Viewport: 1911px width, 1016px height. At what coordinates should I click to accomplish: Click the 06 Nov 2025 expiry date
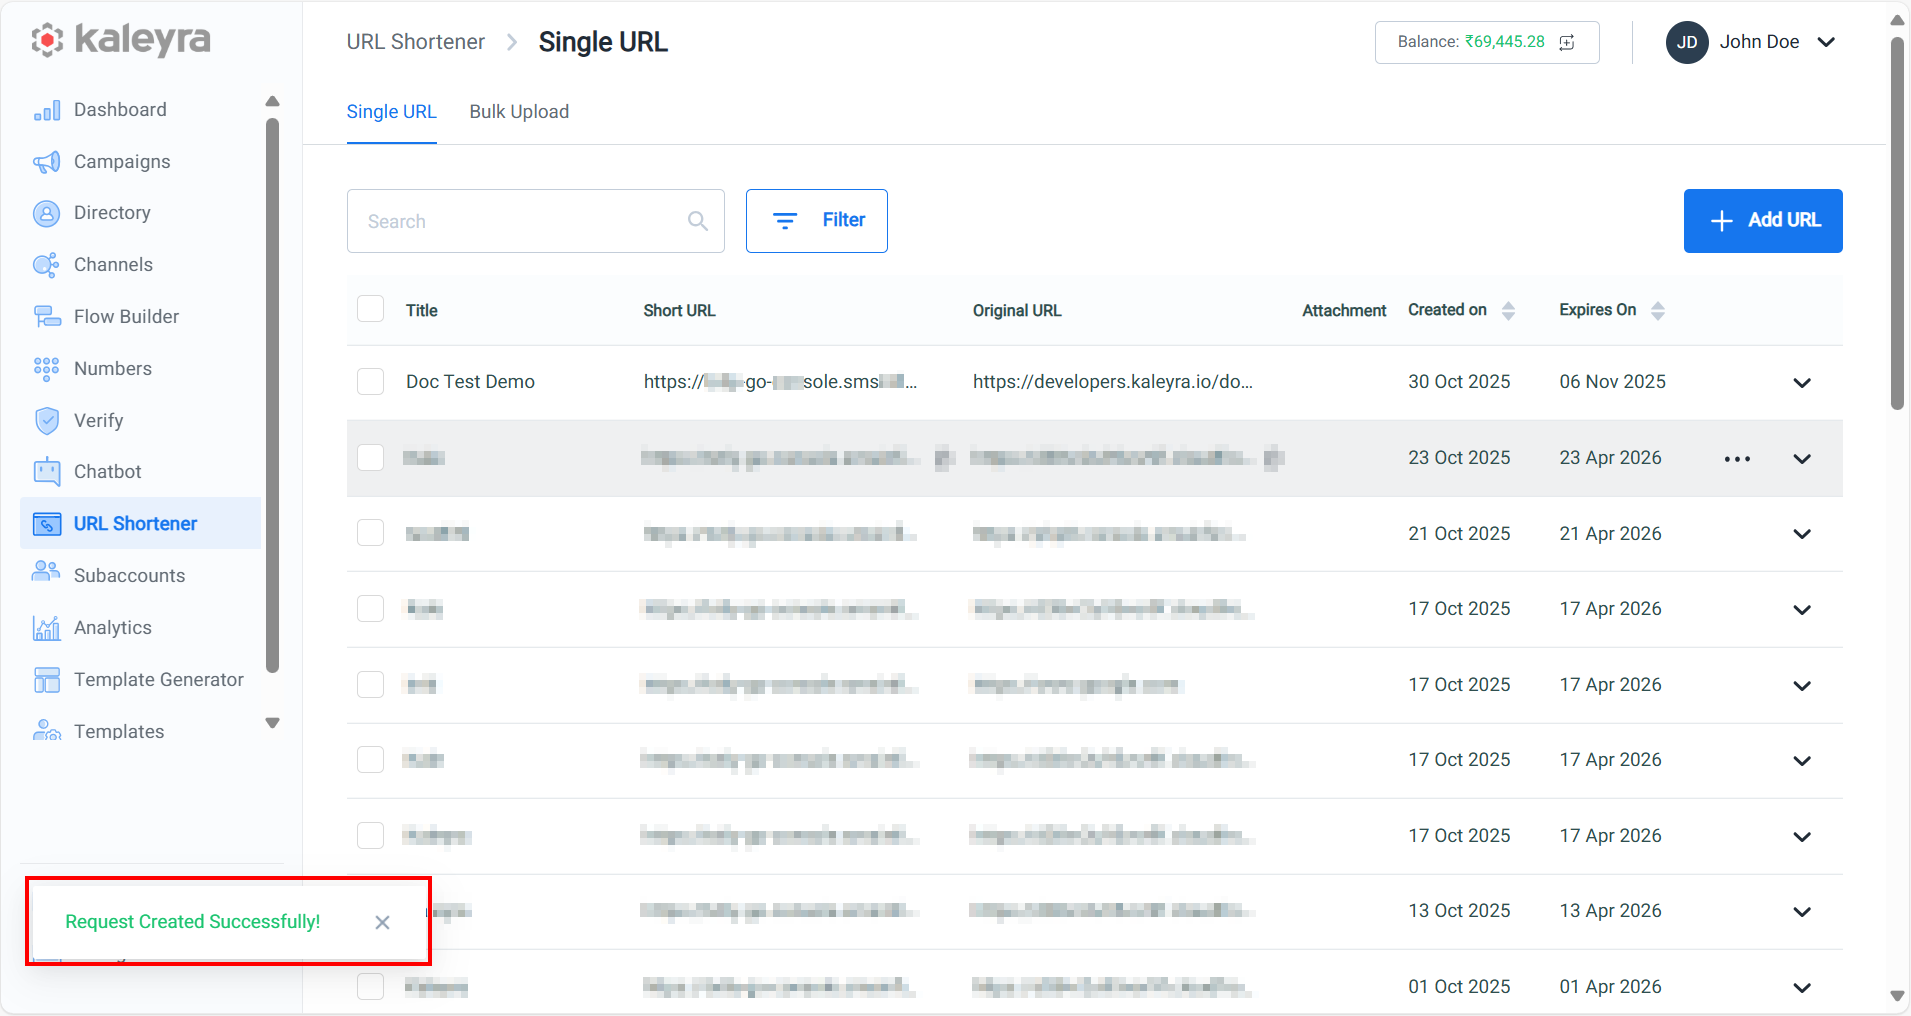tap(1612, 382)
